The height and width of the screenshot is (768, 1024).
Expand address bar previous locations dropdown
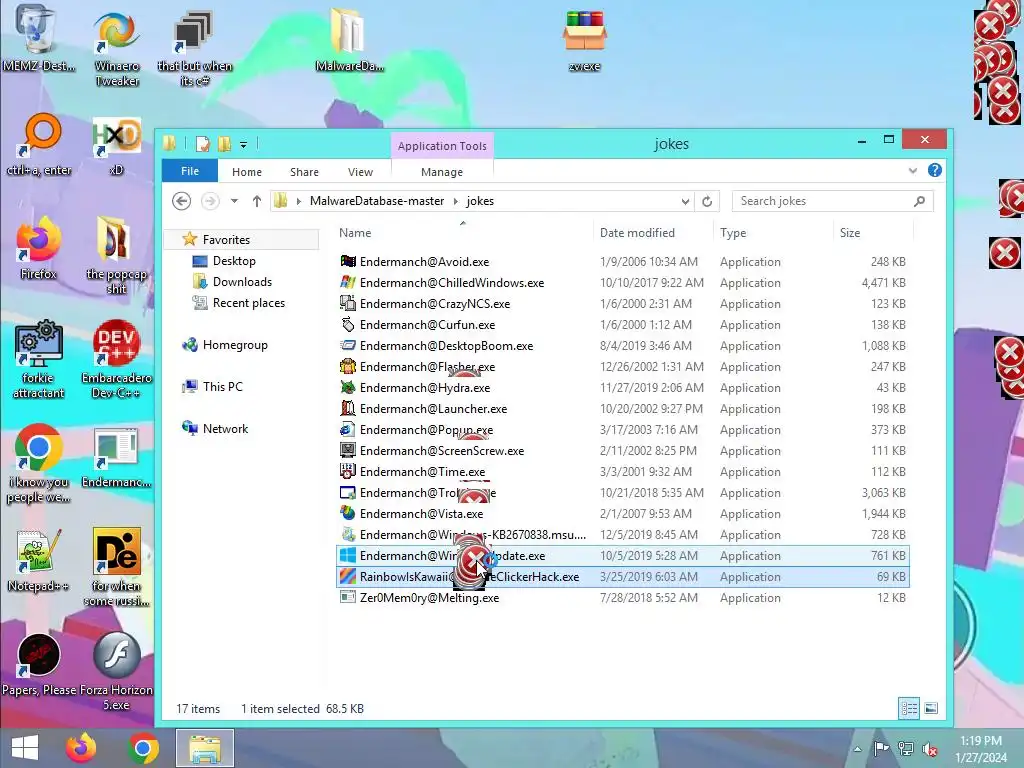point(685,201)
